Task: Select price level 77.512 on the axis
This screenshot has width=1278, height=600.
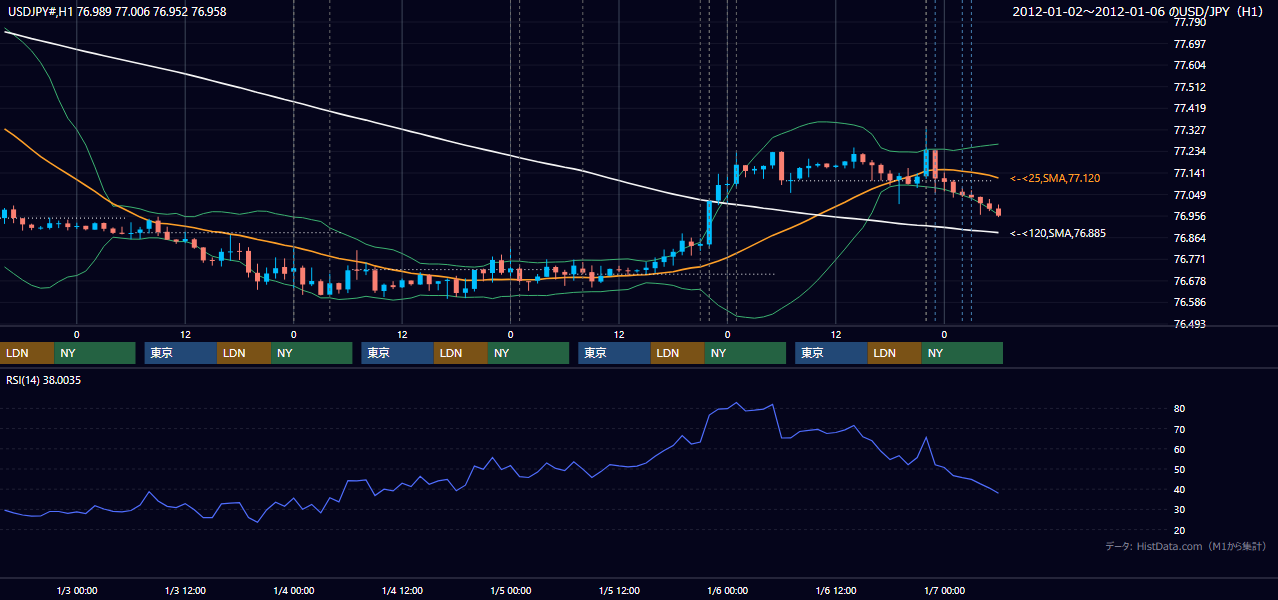Action: [1190, 87]
